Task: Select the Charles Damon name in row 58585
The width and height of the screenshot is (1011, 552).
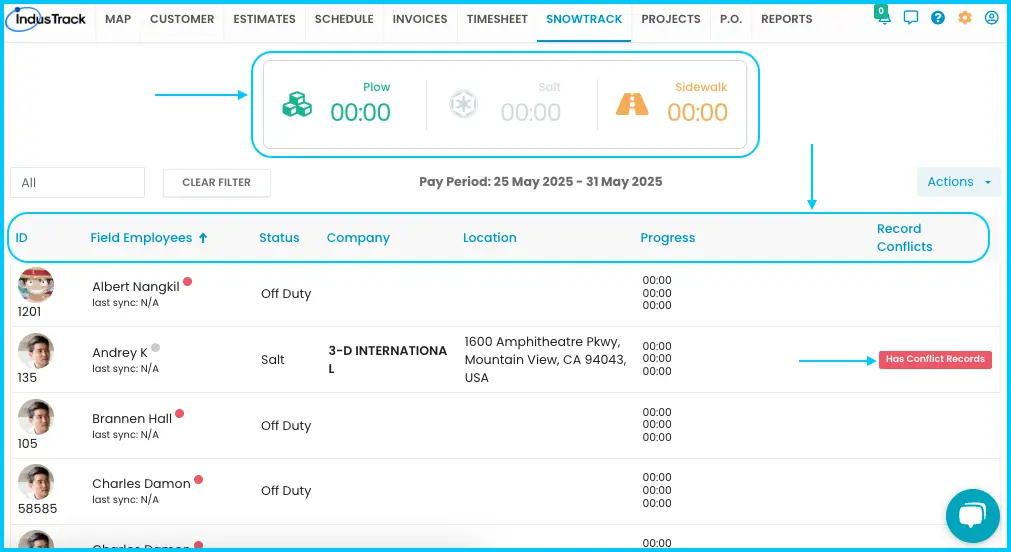Action: tap(141, 484)
